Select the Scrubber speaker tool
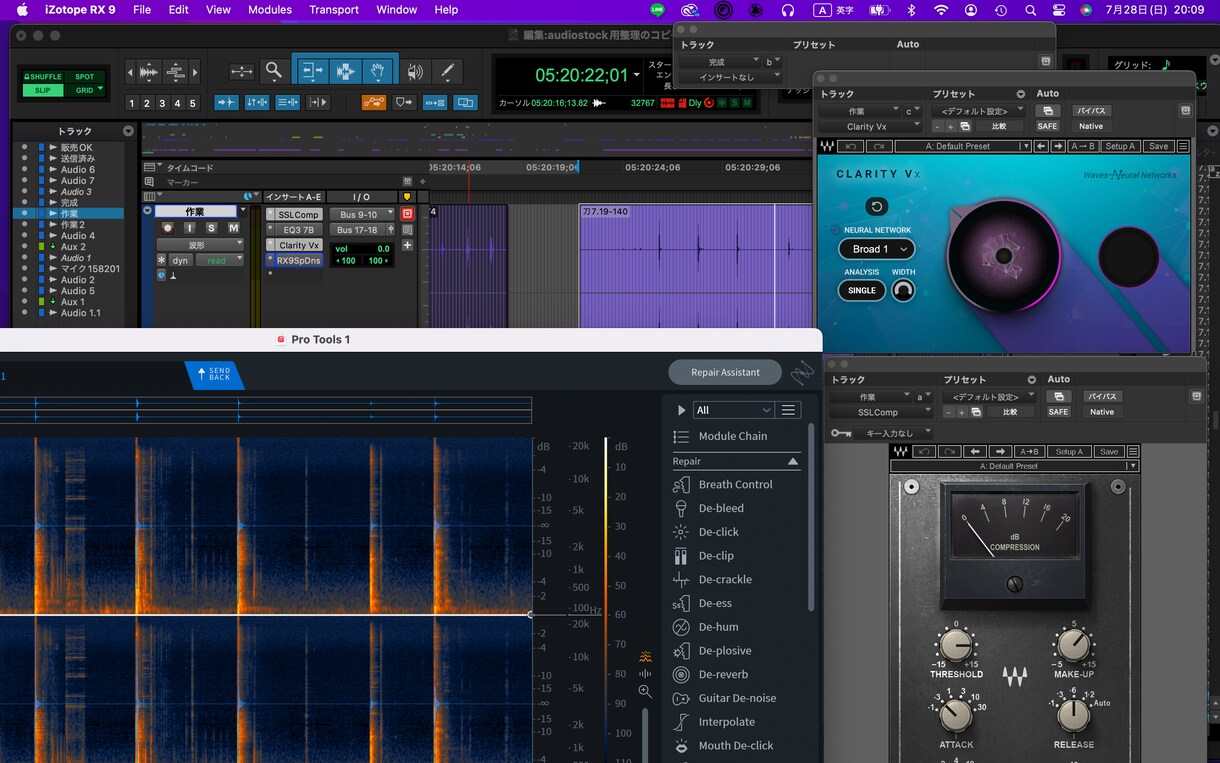This screenshot has height=763, width=1220. [x=415, y=71]
